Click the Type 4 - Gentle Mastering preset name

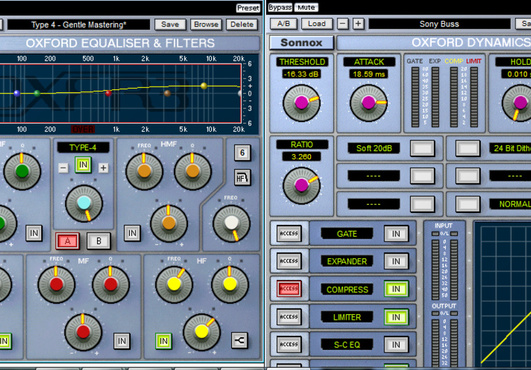coord(79,24)
